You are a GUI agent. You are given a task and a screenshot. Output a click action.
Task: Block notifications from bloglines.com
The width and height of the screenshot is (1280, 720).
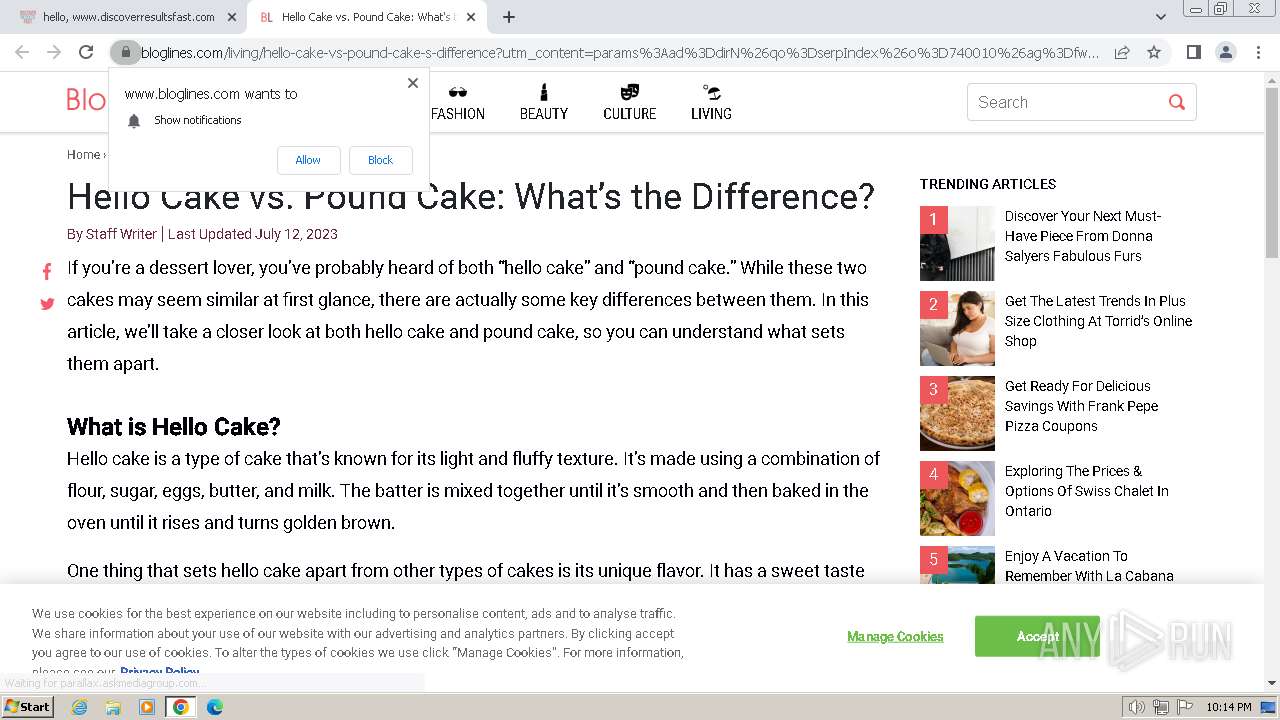coord(380,160)
